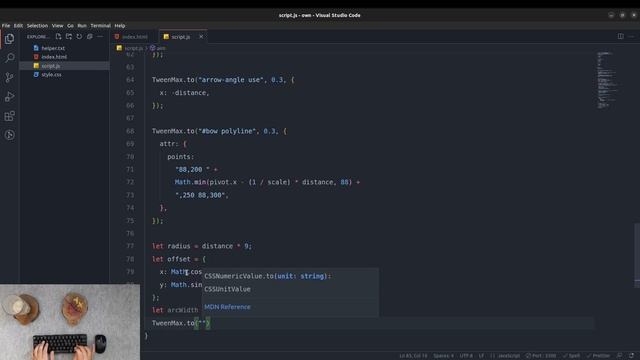Click inside the TweenMax.to("") quotes on the last line
The width and height of the screenshot is (640, 360).
pos(202,323)
